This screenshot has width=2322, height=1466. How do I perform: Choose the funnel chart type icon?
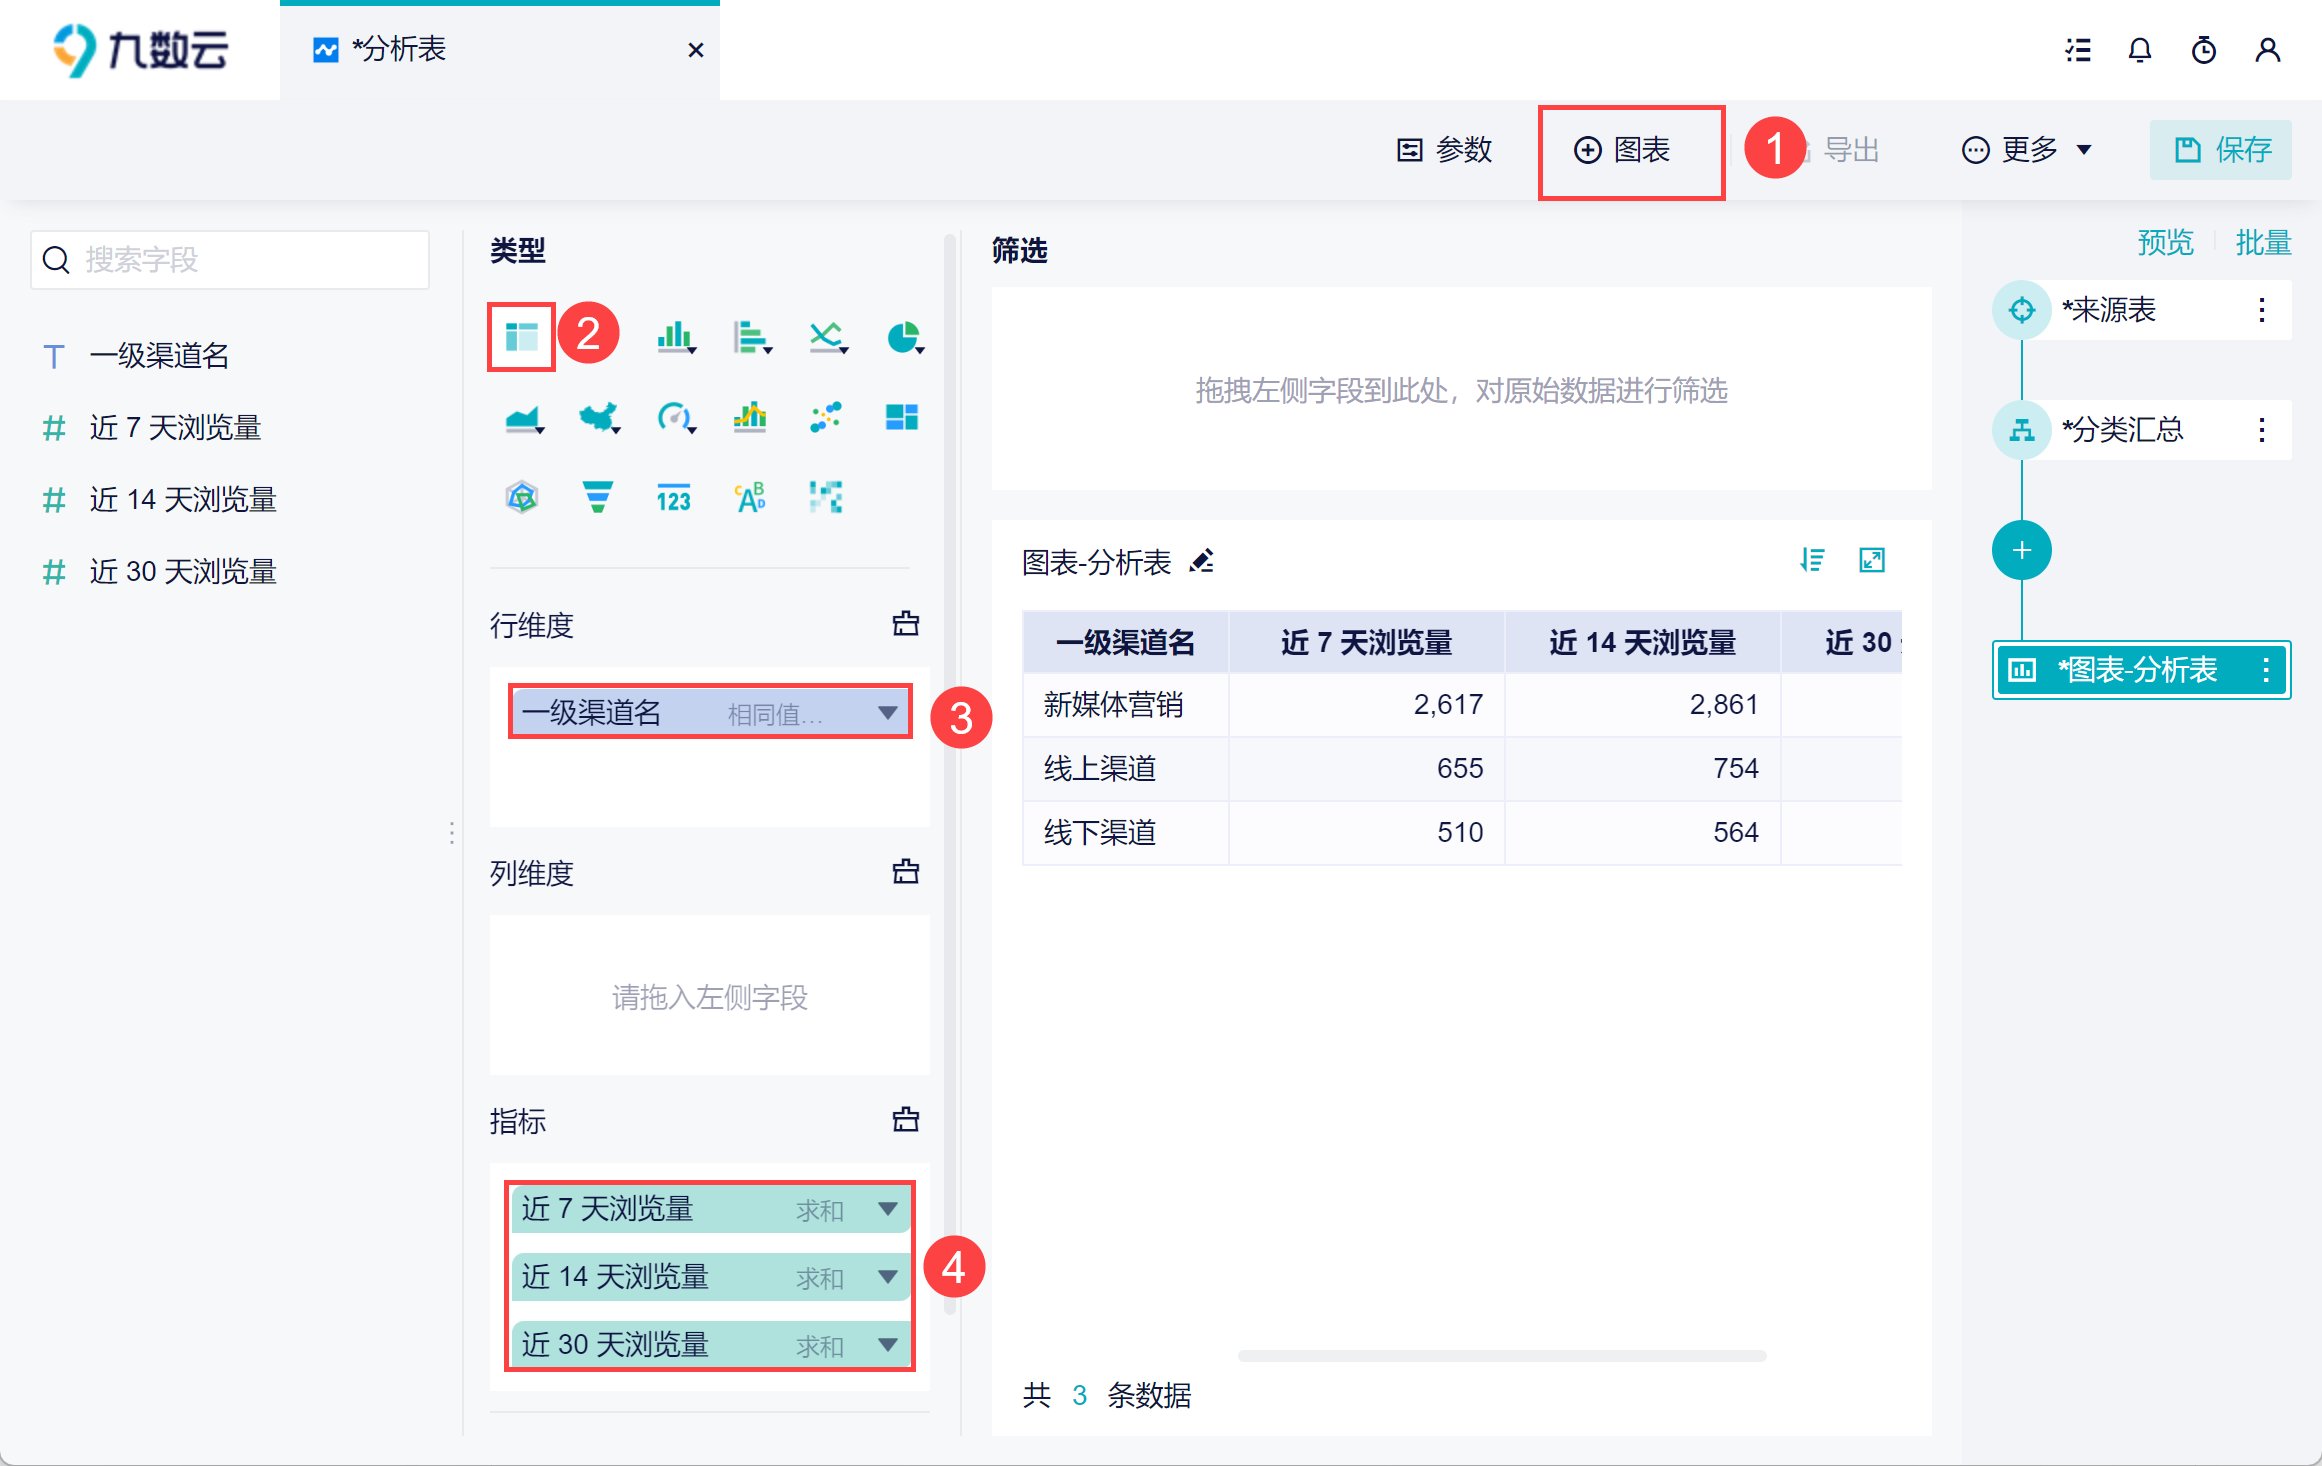coord(597,496)
